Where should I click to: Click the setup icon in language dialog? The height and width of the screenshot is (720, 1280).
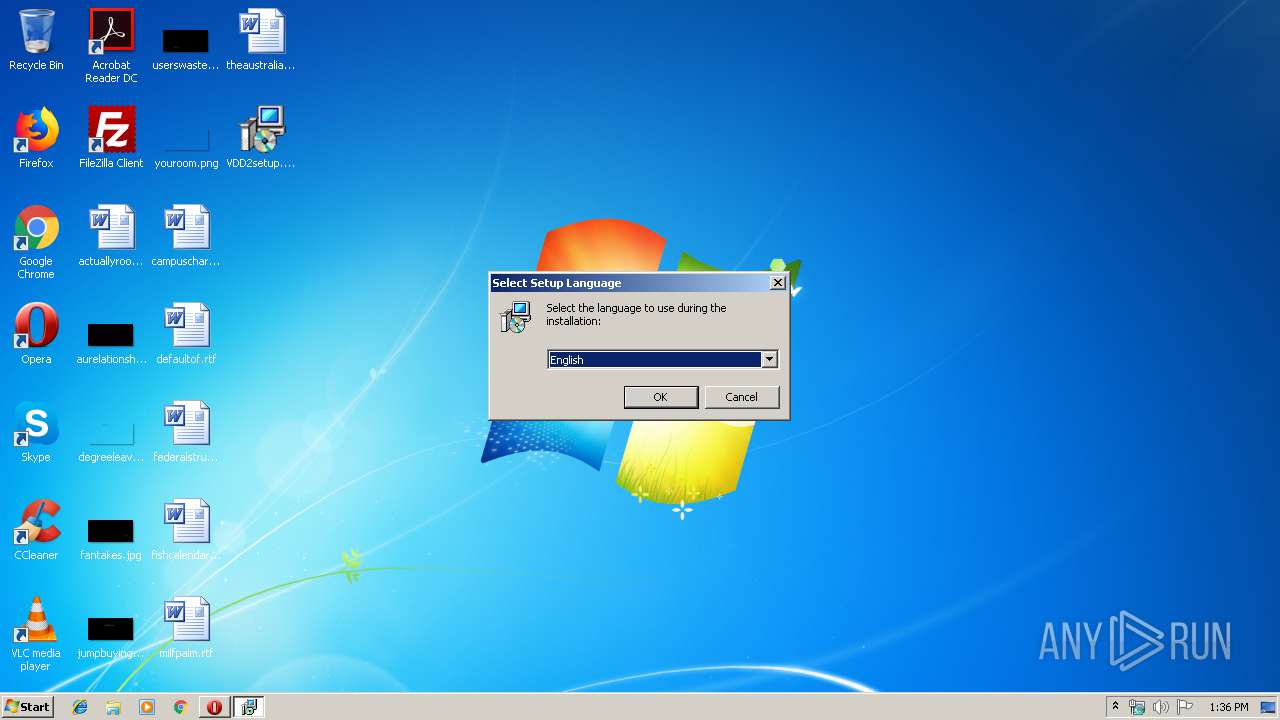coord(516,318)
